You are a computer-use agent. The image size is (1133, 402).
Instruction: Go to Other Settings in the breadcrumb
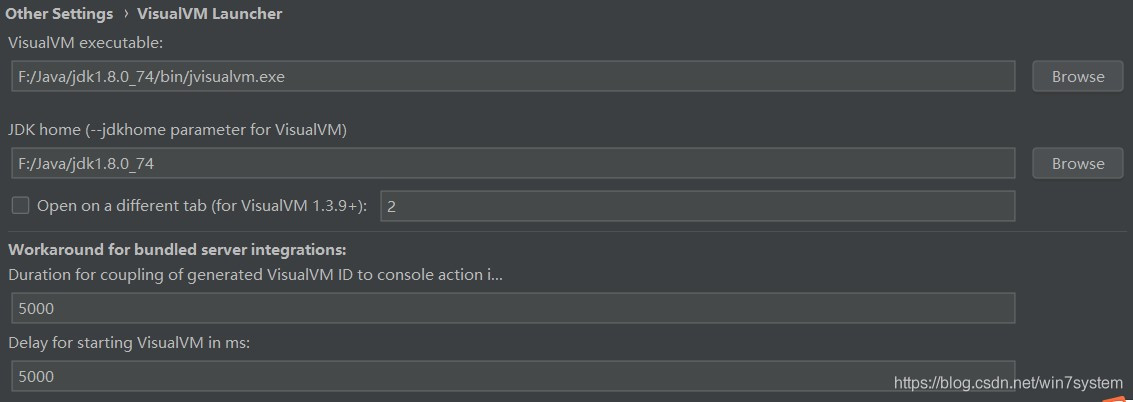tap(57, 14)
